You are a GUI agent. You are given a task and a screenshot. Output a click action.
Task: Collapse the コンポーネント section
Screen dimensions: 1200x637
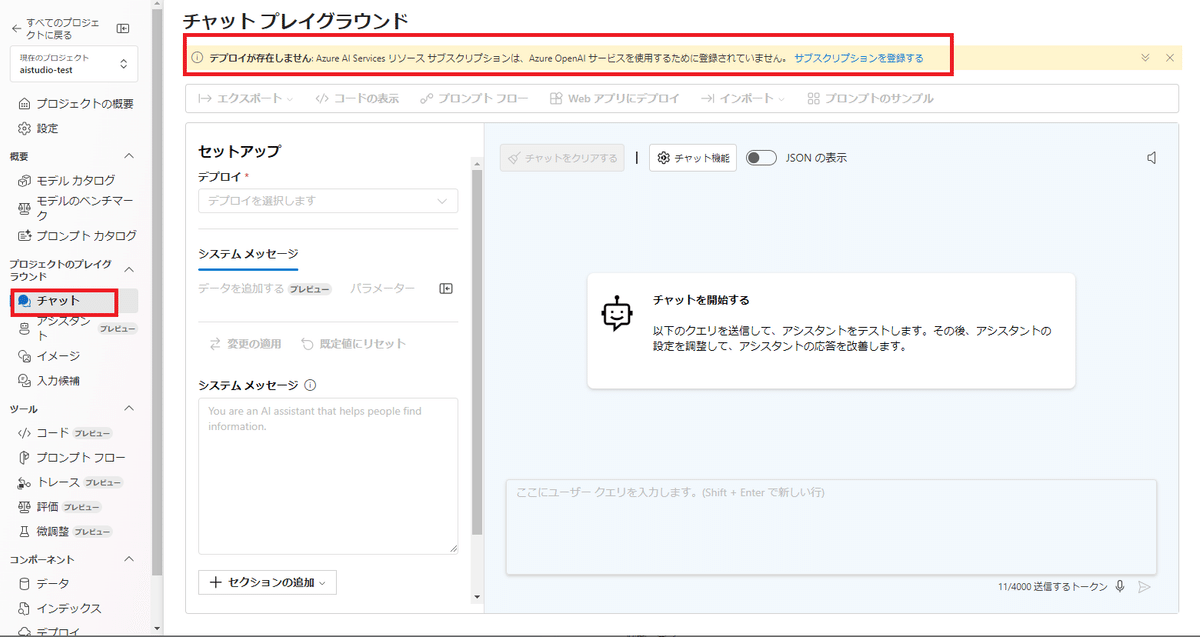pos(128,560)
